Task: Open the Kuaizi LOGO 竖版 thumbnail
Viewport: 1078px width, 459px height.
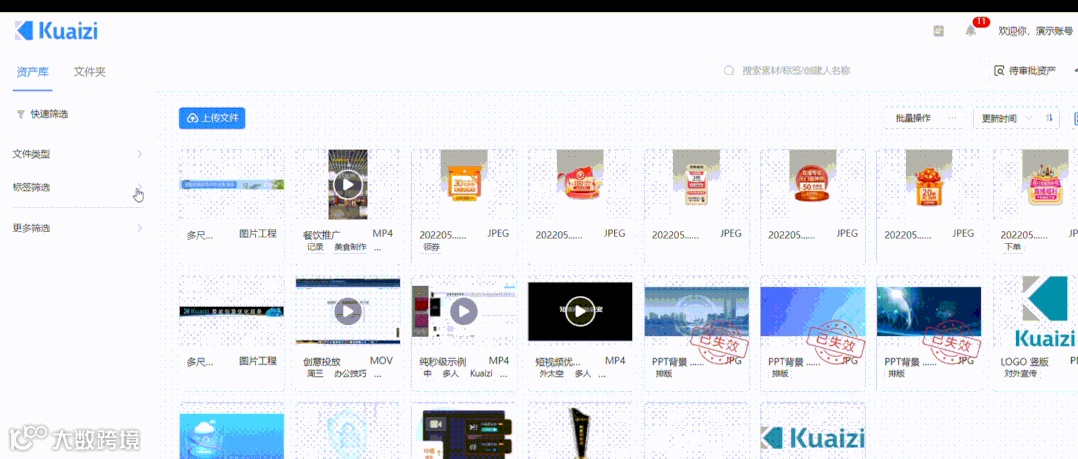Action: [x=1045, y=311]
